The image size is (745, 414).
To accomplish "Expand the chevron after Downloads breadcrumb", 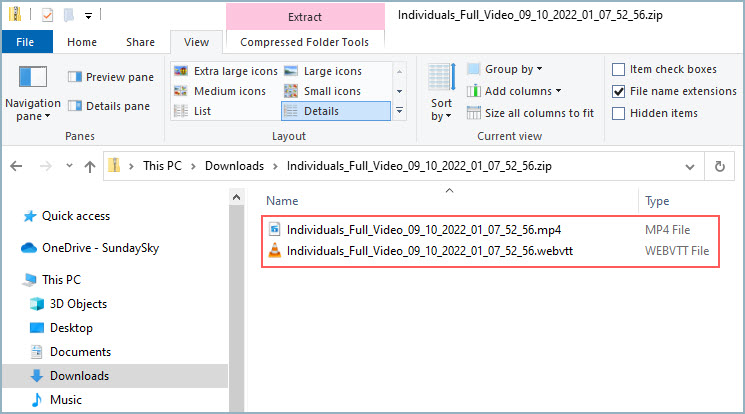I will point(275,166).
